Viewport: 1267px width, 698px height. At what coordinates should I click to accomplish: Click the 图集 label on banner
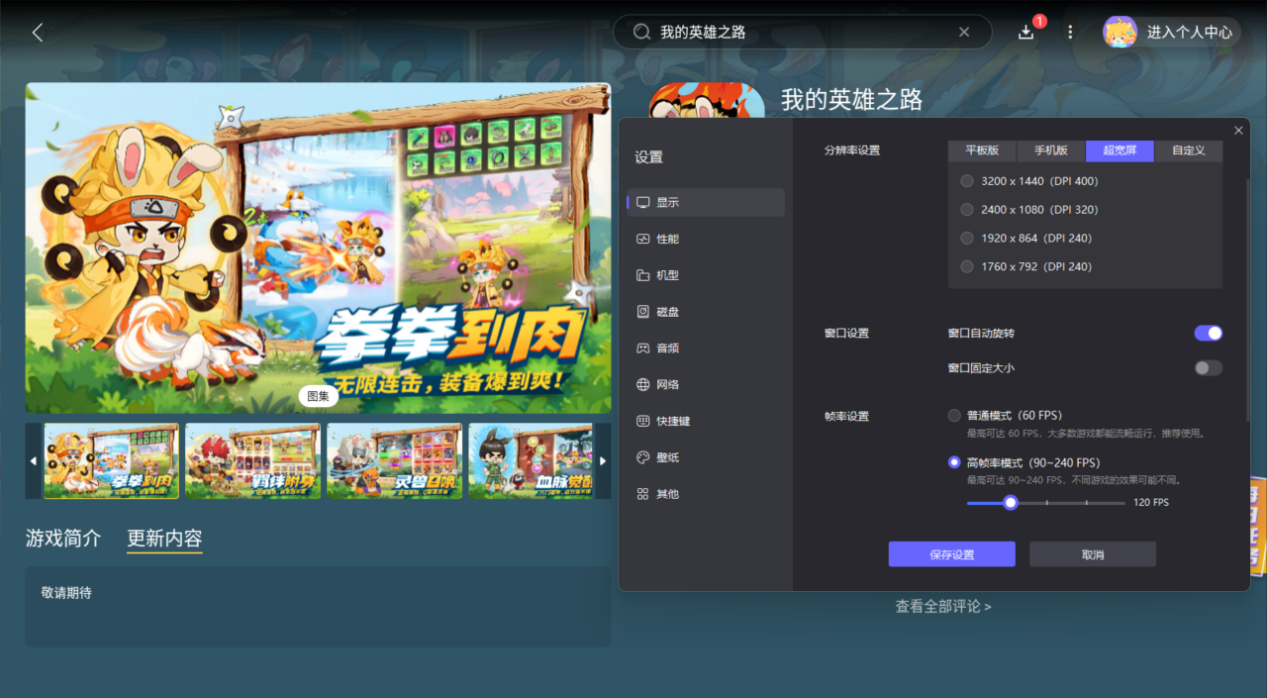318,396
